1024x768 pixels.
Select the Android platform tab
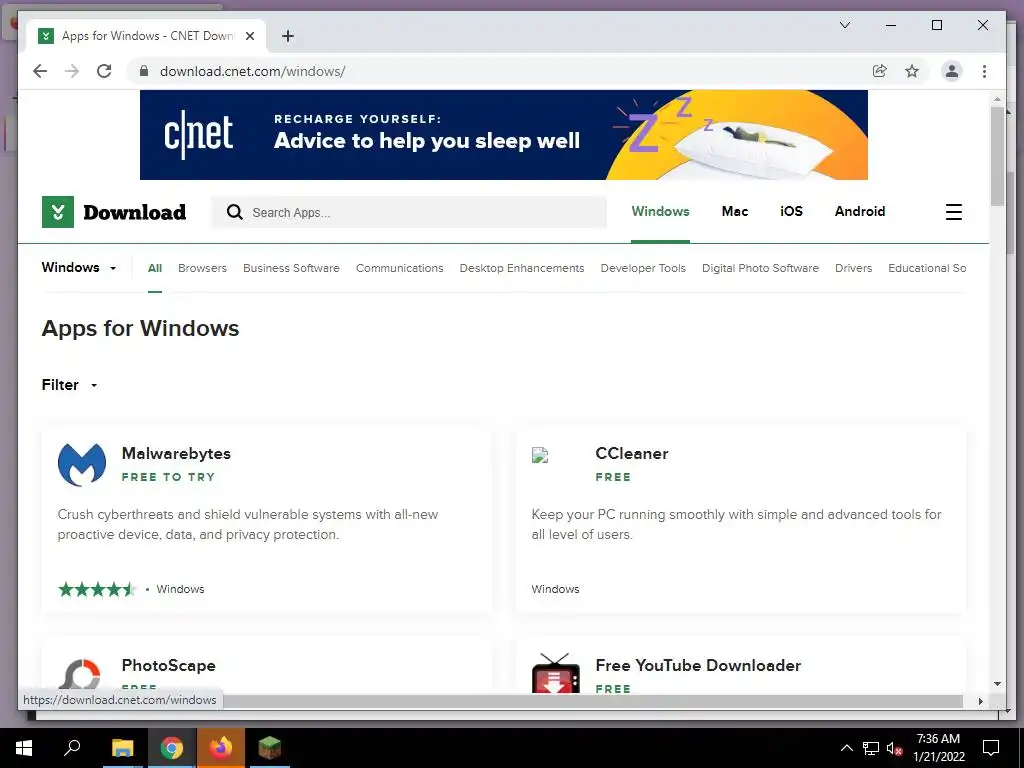[859, 212]
